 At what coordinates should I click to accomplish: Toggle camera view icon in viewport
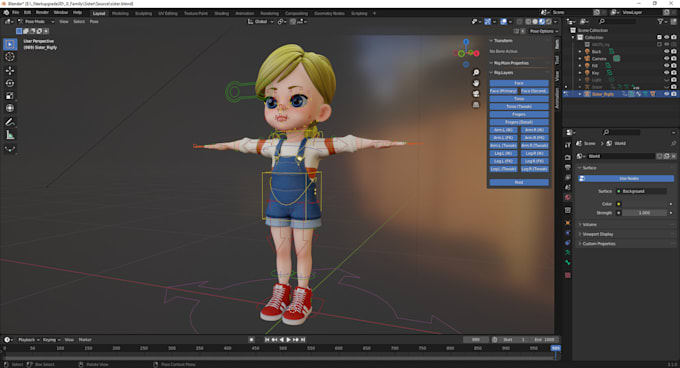point(476,94)
